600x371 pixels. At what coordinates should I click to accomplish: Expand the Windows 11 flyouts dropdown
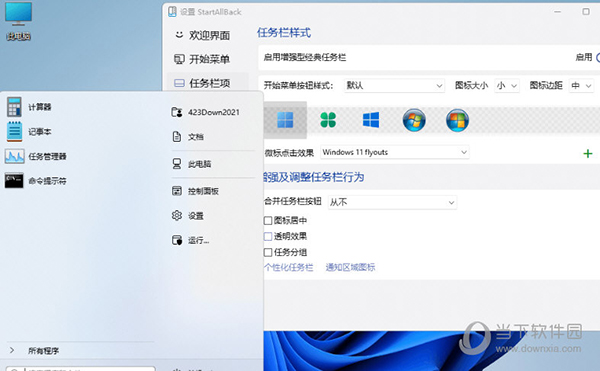pos(395,152)
